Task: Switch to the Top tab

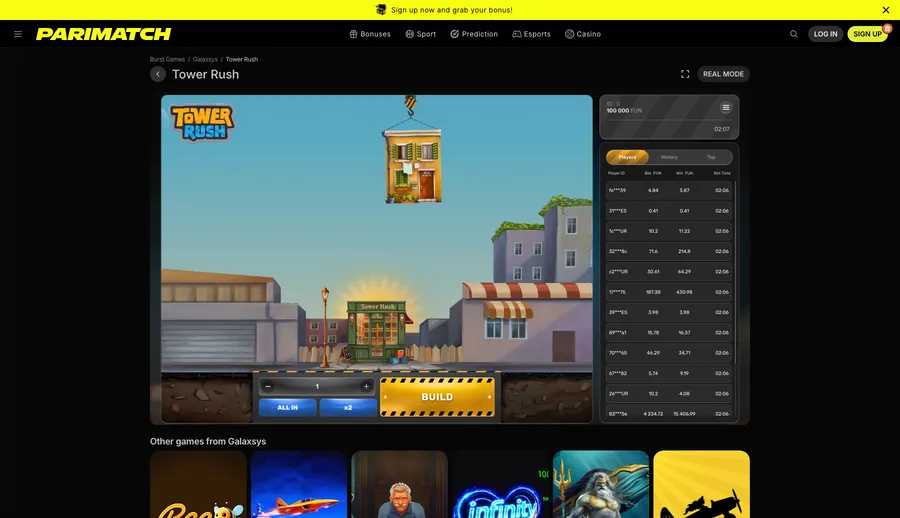Action: tap(711, 157)
